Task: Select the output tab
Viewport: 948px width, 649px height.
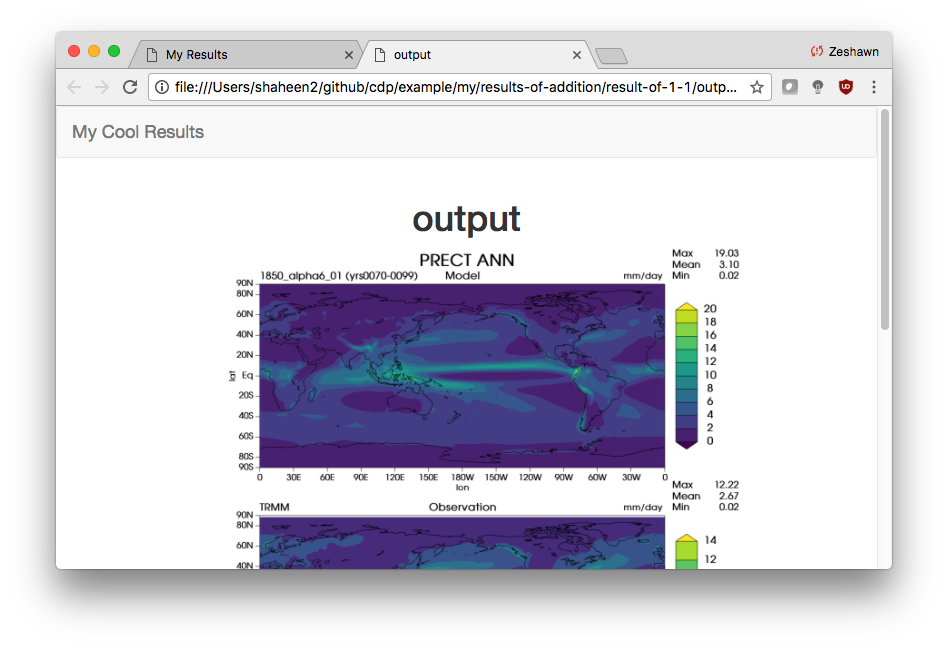Action: (x=470, y=55)
